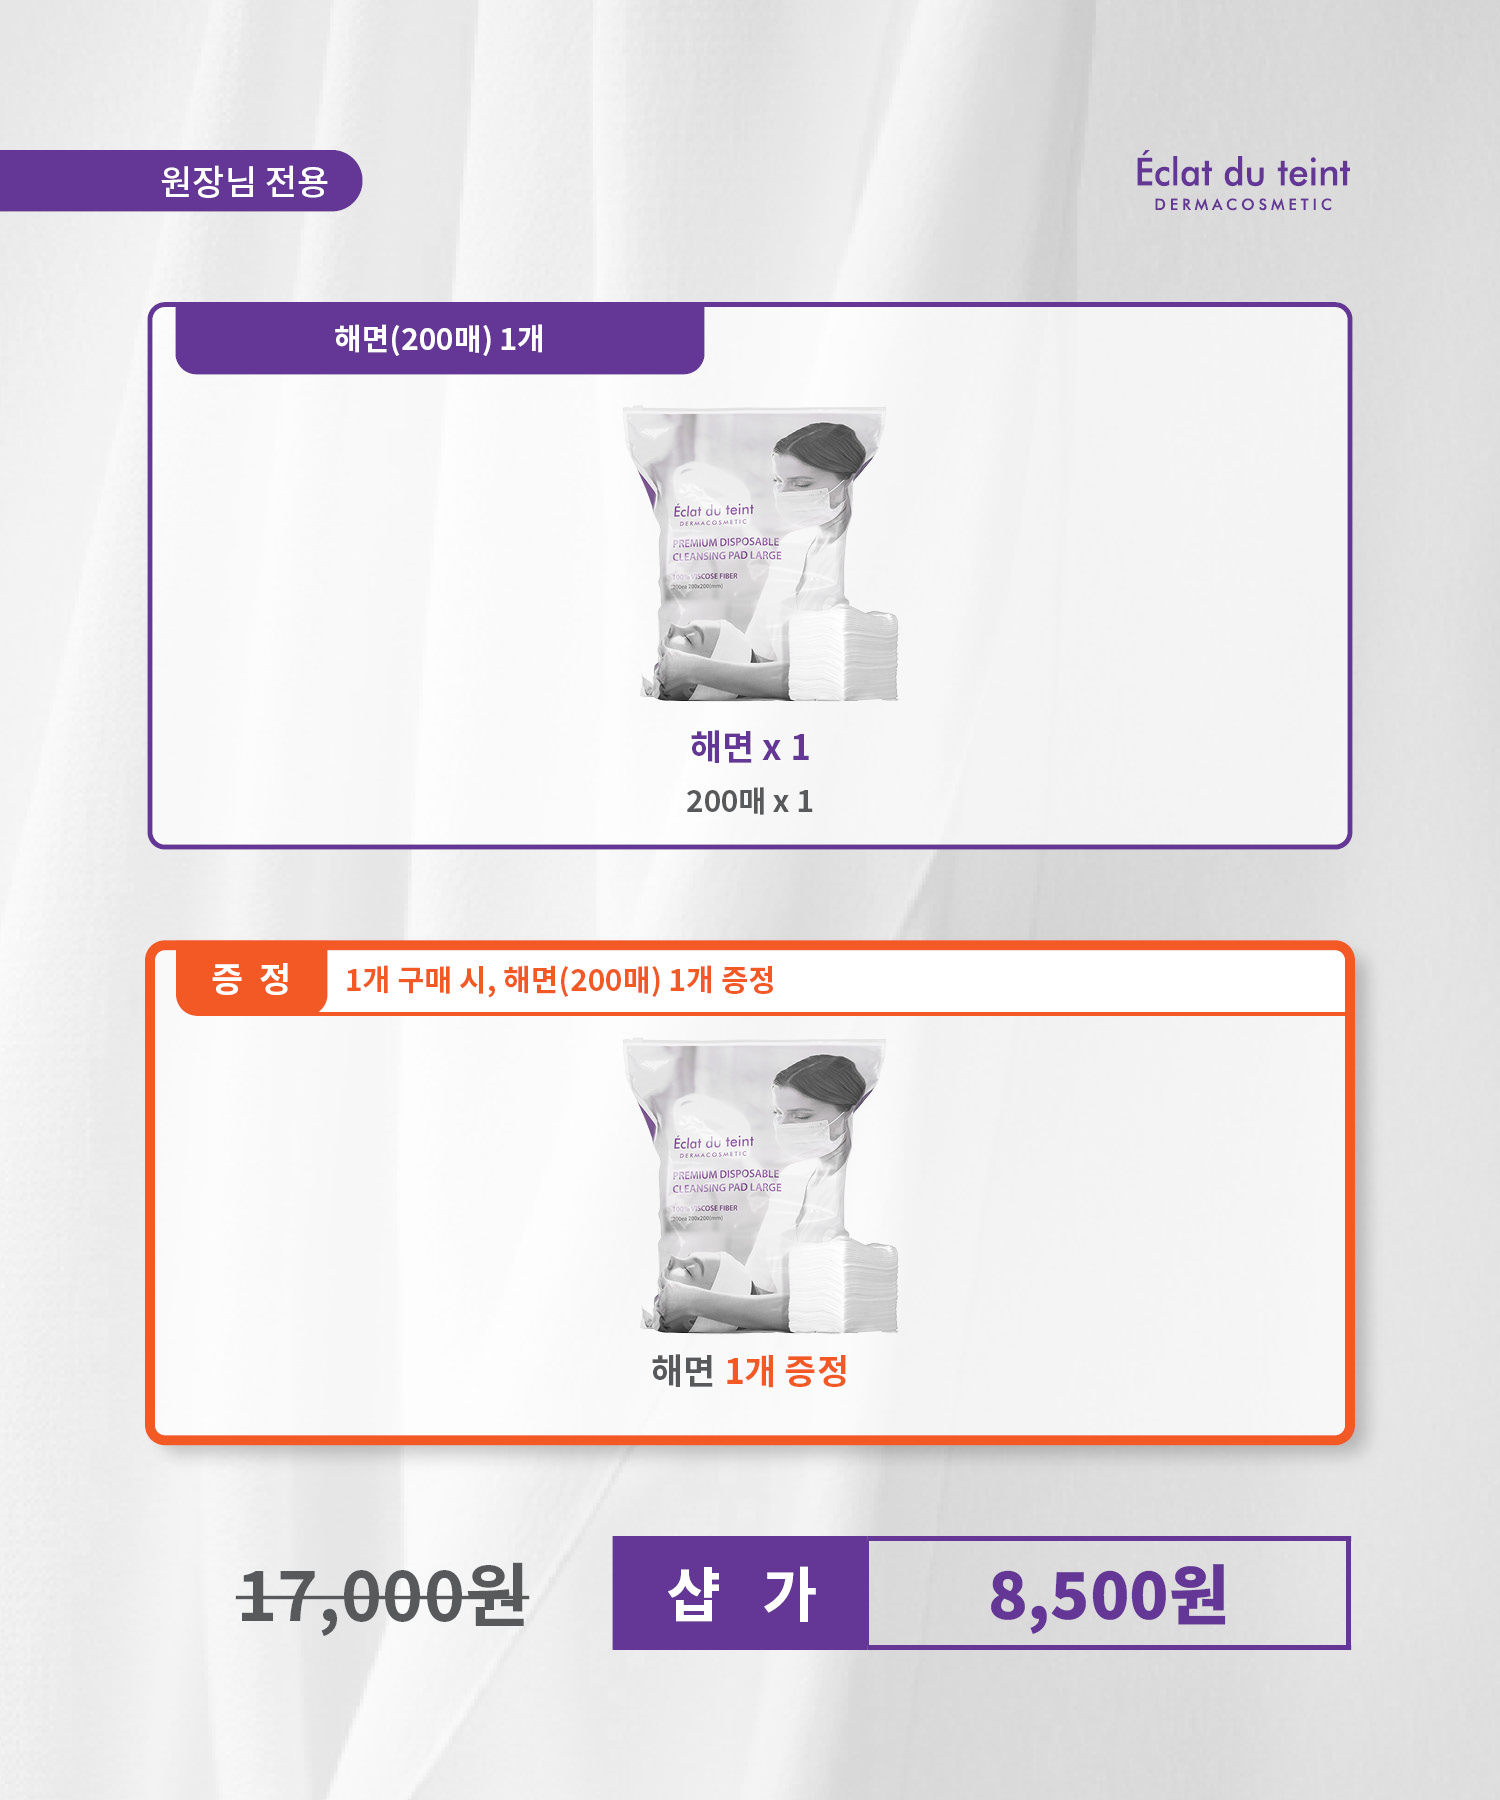This screenshot has height=1800, width=1500.
Task: Click the 8,500원 shop price box
Action: (1108, 1593)
